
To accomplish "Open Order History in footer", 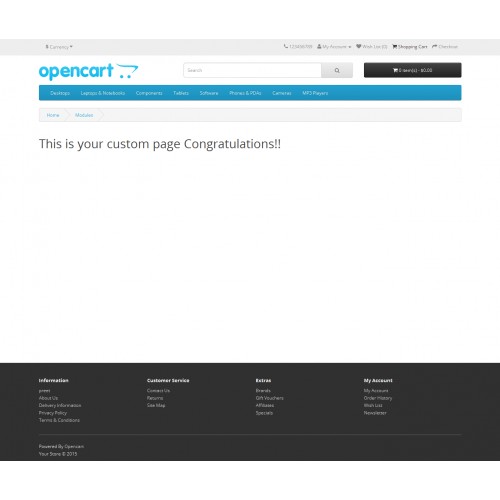I will pos(378,398).
